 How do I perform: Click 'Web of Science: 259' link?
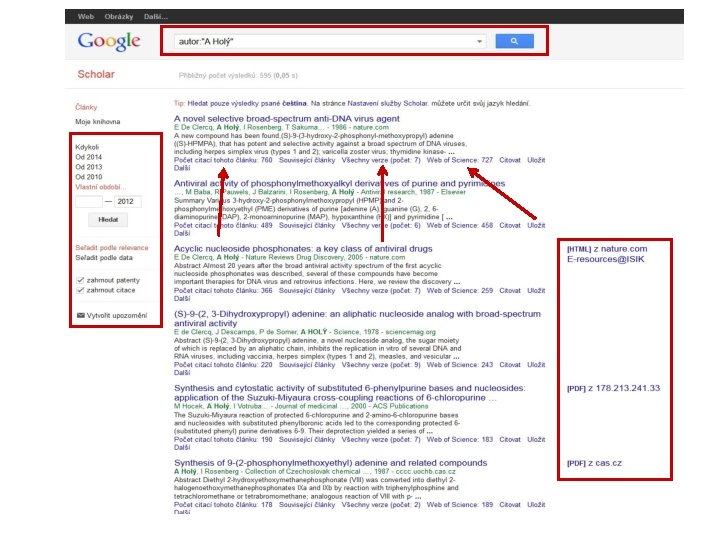pos(460,291)
